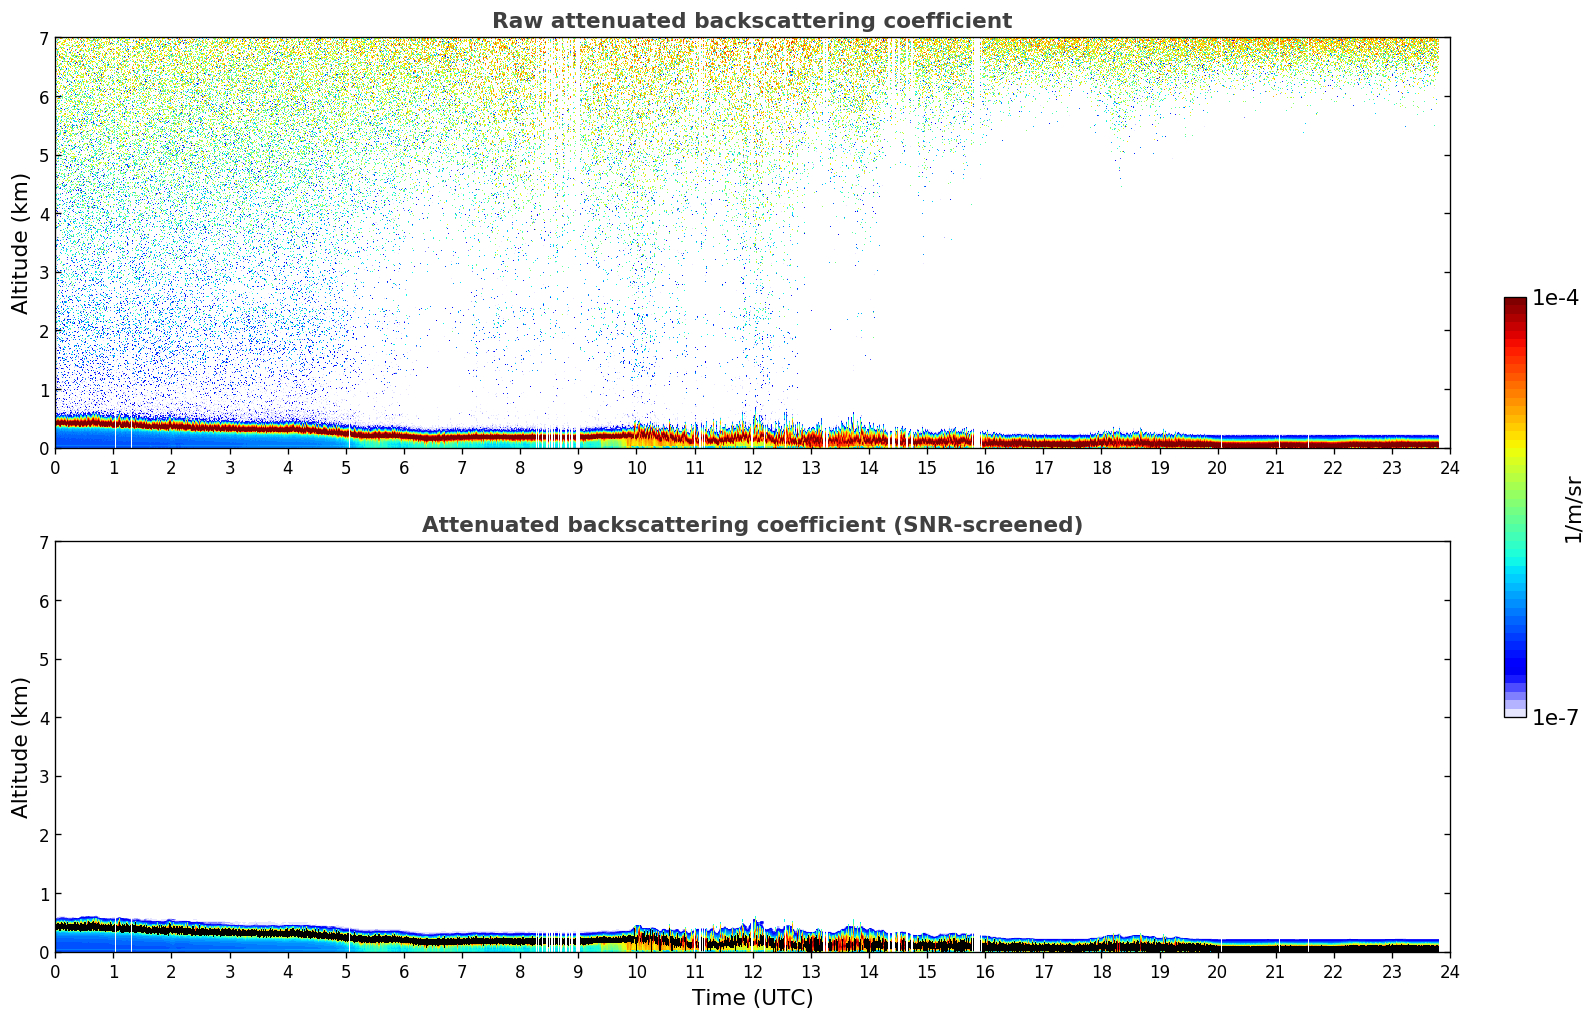Click the "Raw attenuated backscattering coefficient" title
Image resolution: width=1595 pixels, height=1020 pixels.
752,21
